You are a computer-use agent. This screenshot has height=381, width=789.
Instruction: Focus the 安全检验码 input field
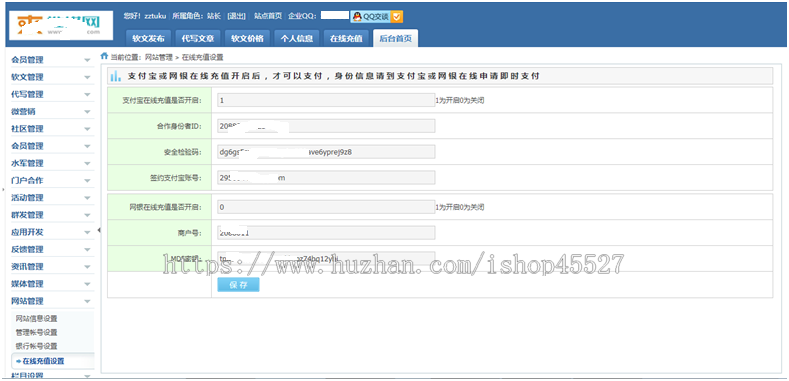click(326, 152)
